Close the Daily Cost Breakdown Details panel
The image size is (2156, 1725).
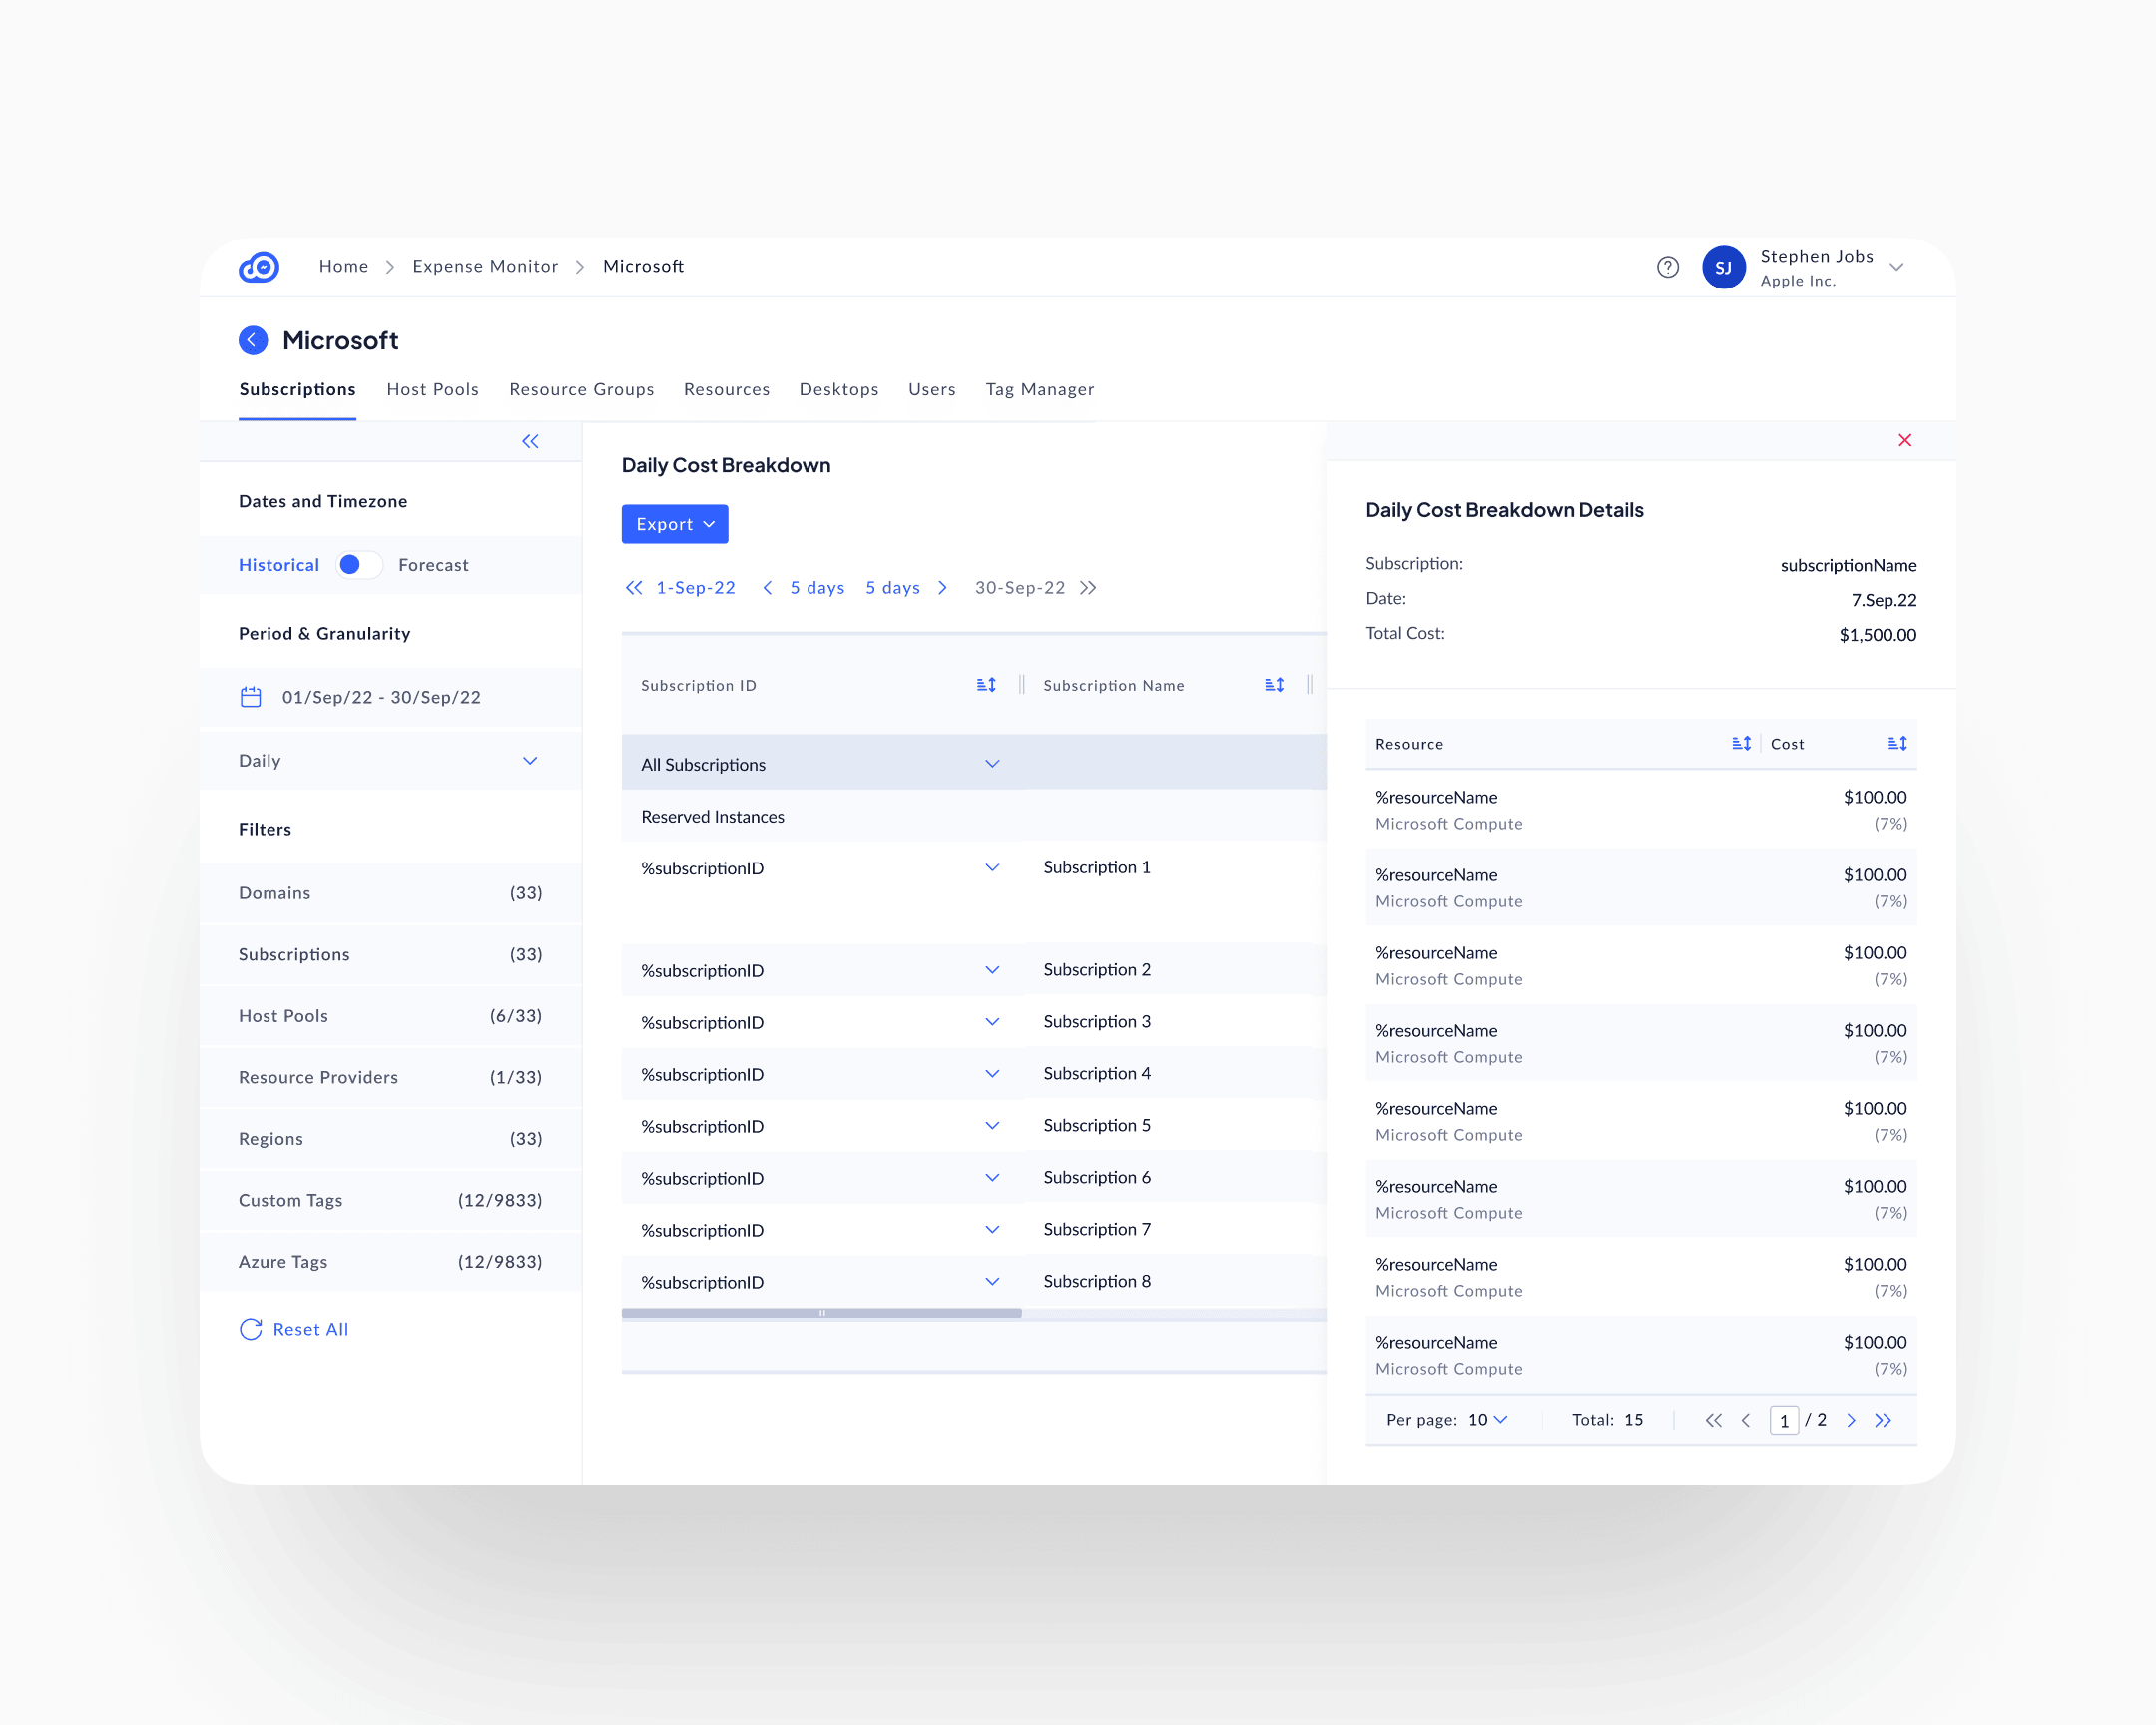point(1904,440)
